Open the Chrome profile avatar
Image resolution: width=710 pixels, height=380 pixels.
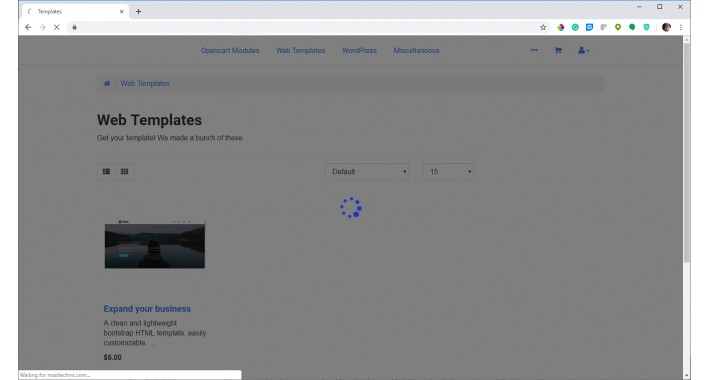point(666,27)
